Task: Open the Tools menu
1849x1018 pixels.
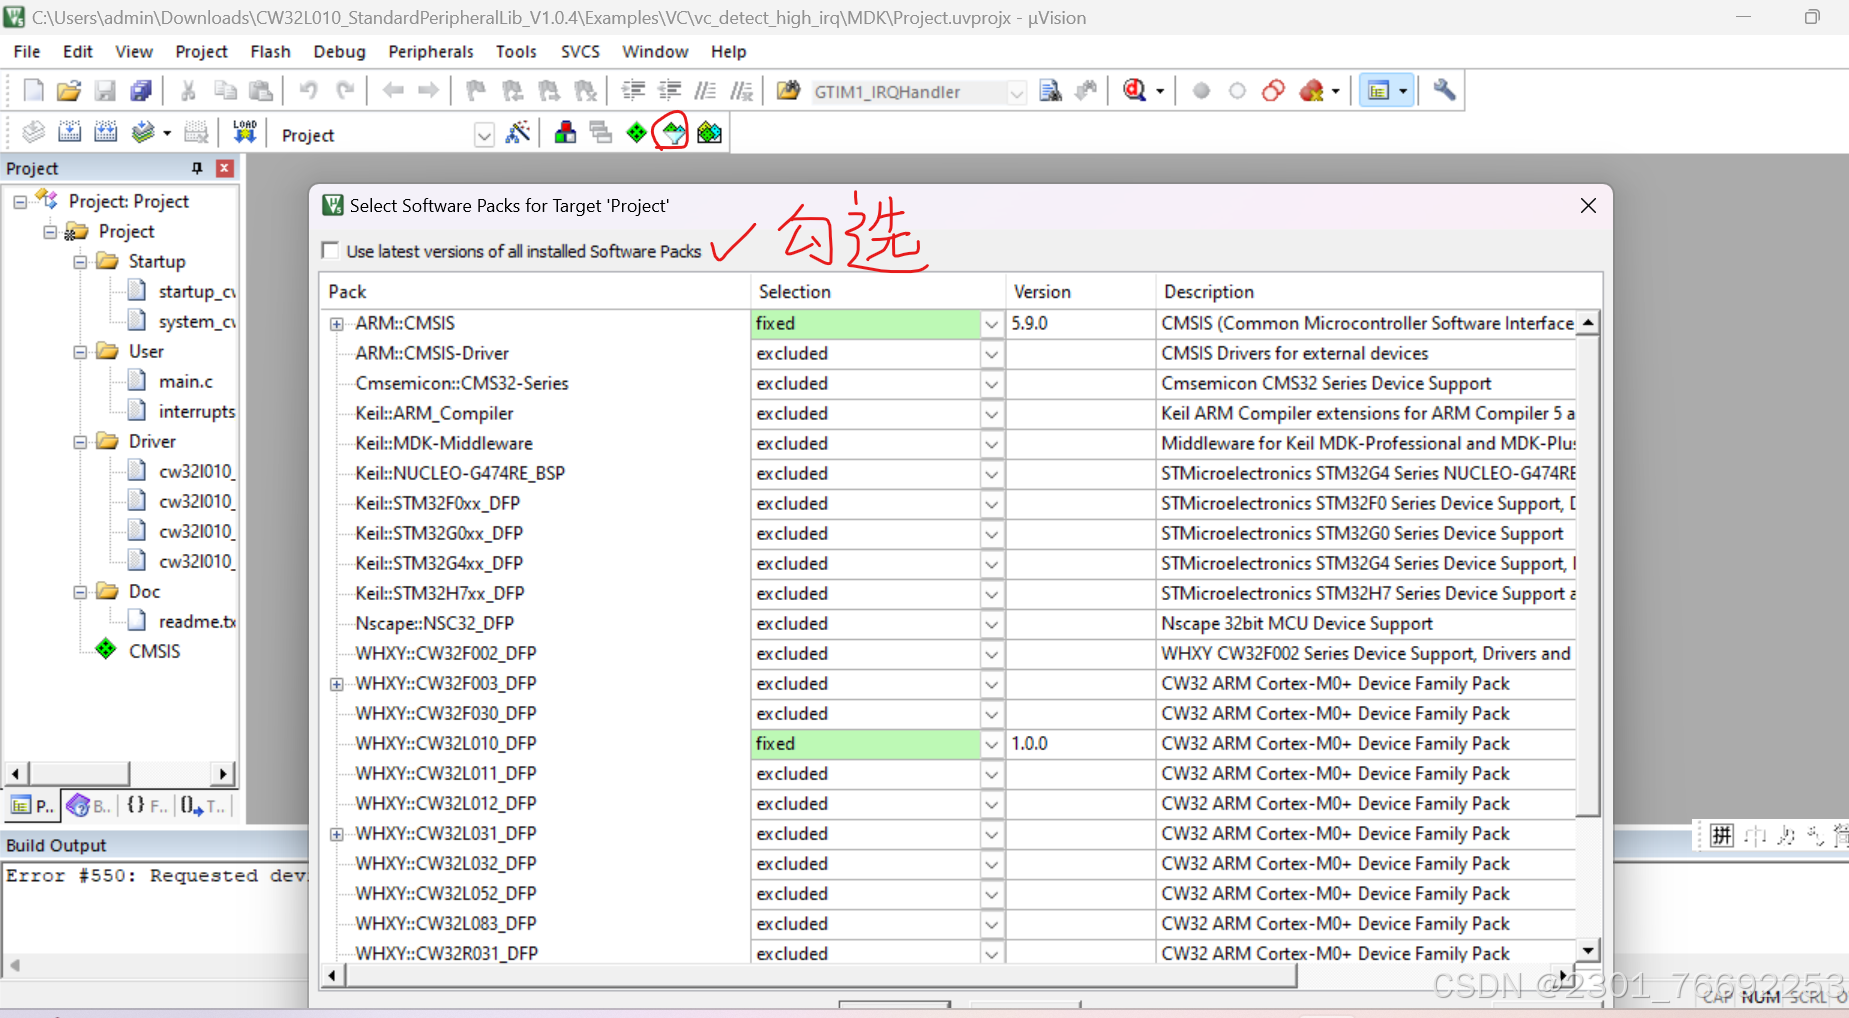Action: [x=516, y=51]
